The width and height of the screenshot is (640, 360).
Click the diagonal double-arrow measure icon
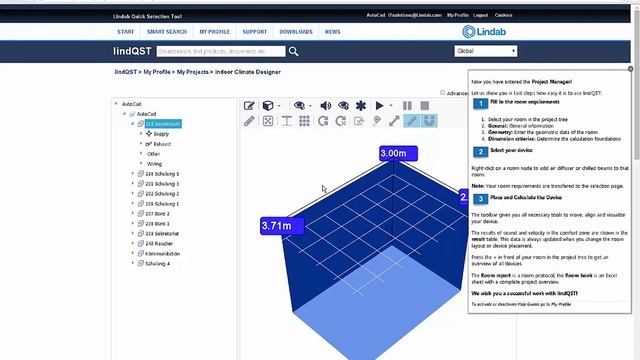(x=394, y=121)
